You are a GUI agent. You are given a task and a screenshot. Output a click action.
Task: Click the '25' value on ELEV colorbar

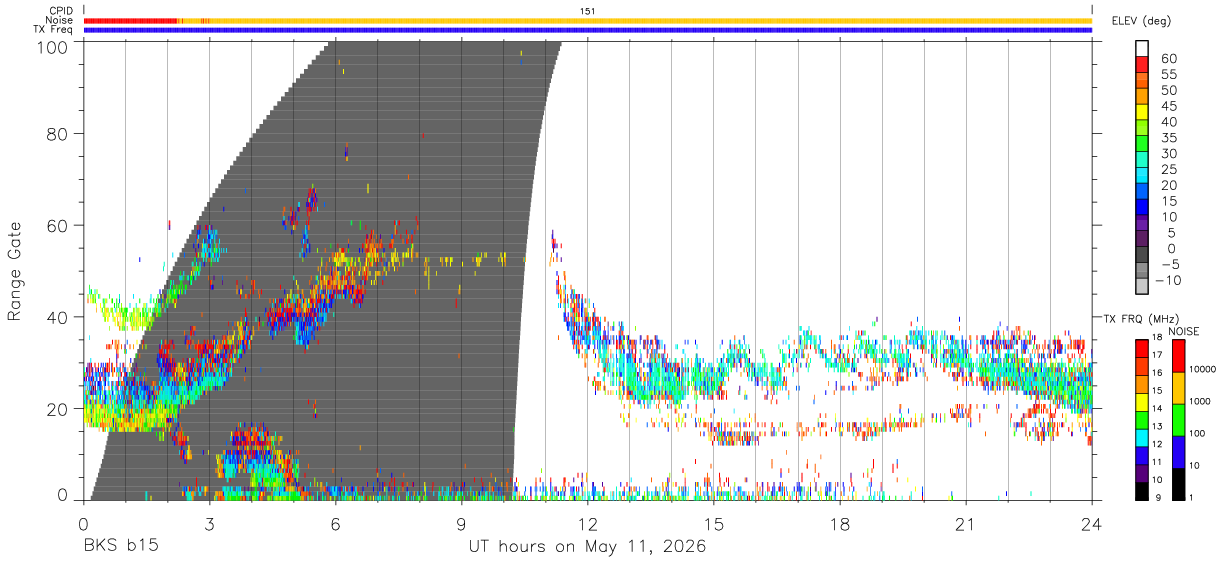point(1169,170)
